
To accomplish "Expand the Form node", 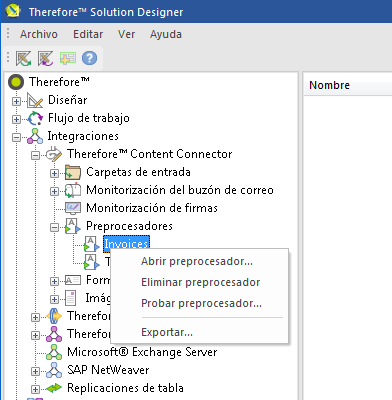I will click(x=54, y=281).
